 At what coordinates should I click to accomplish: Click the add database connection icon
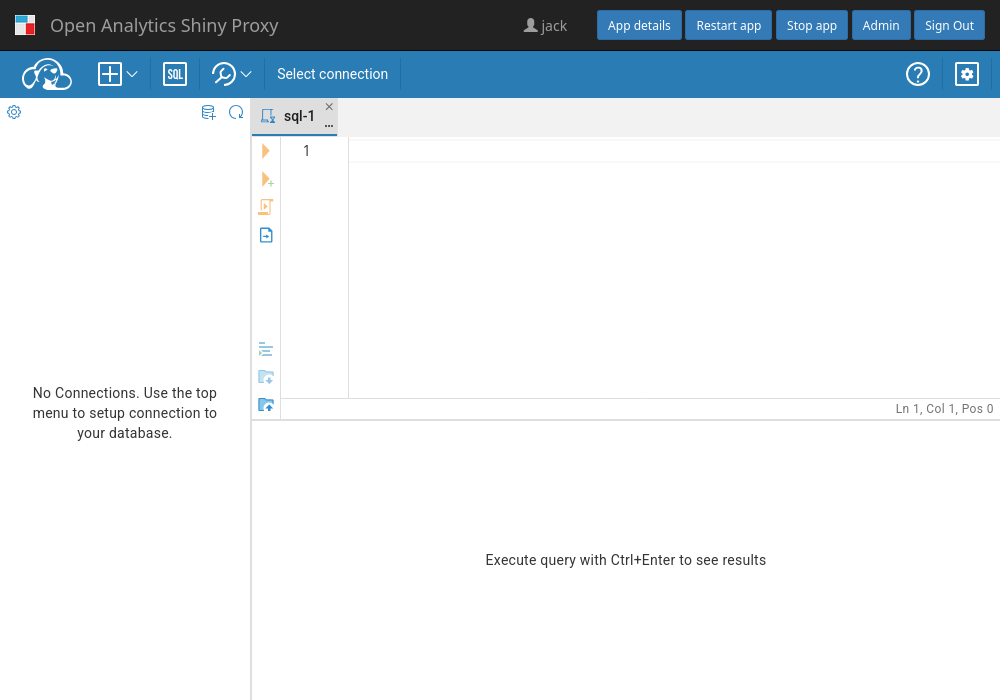click(209, 113)
